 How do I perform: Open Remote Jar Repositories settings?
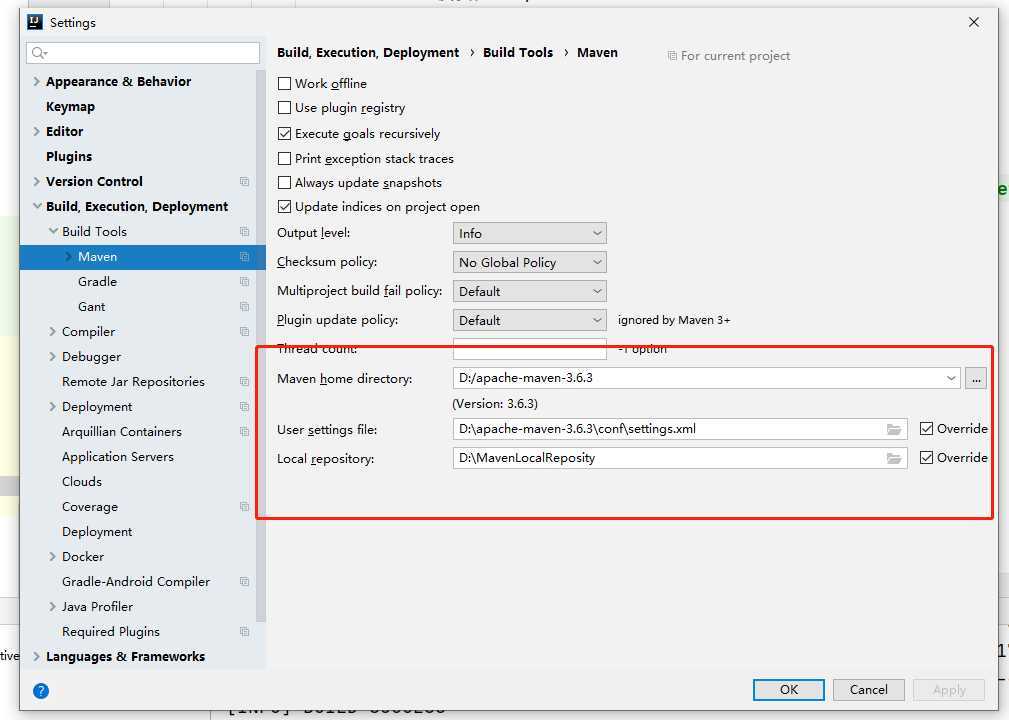click(x=133, y=382)
